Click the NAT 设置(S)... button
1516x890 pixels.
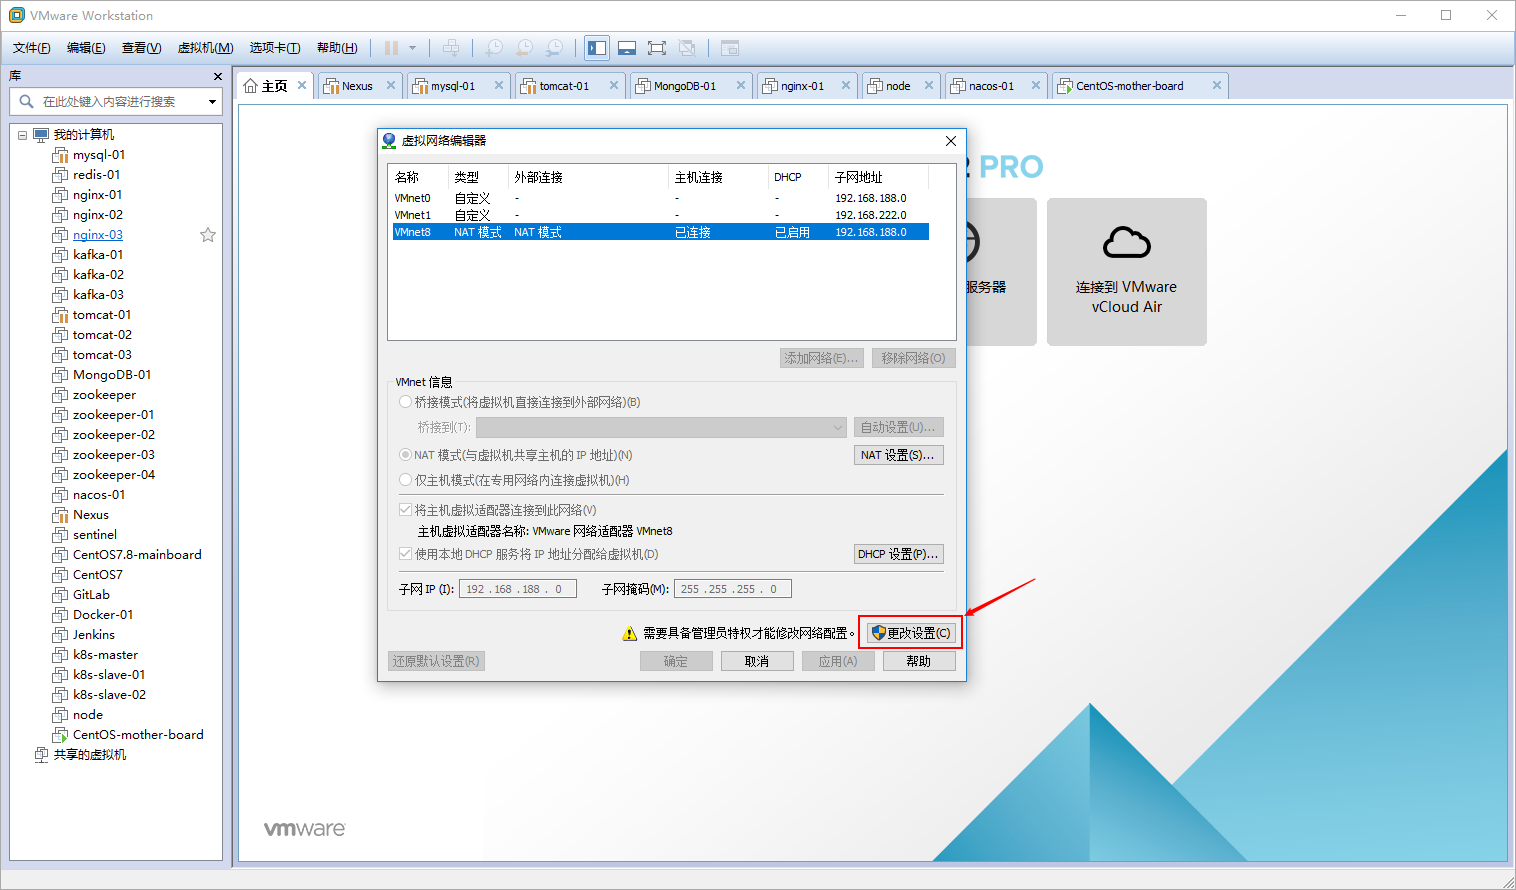898,455
